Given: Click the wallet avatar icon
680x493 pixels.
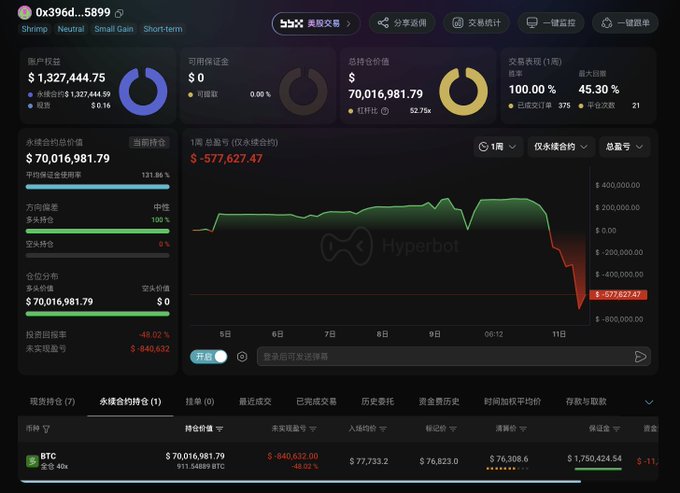Looking at the screenshot, I should [x=25, y=13].
